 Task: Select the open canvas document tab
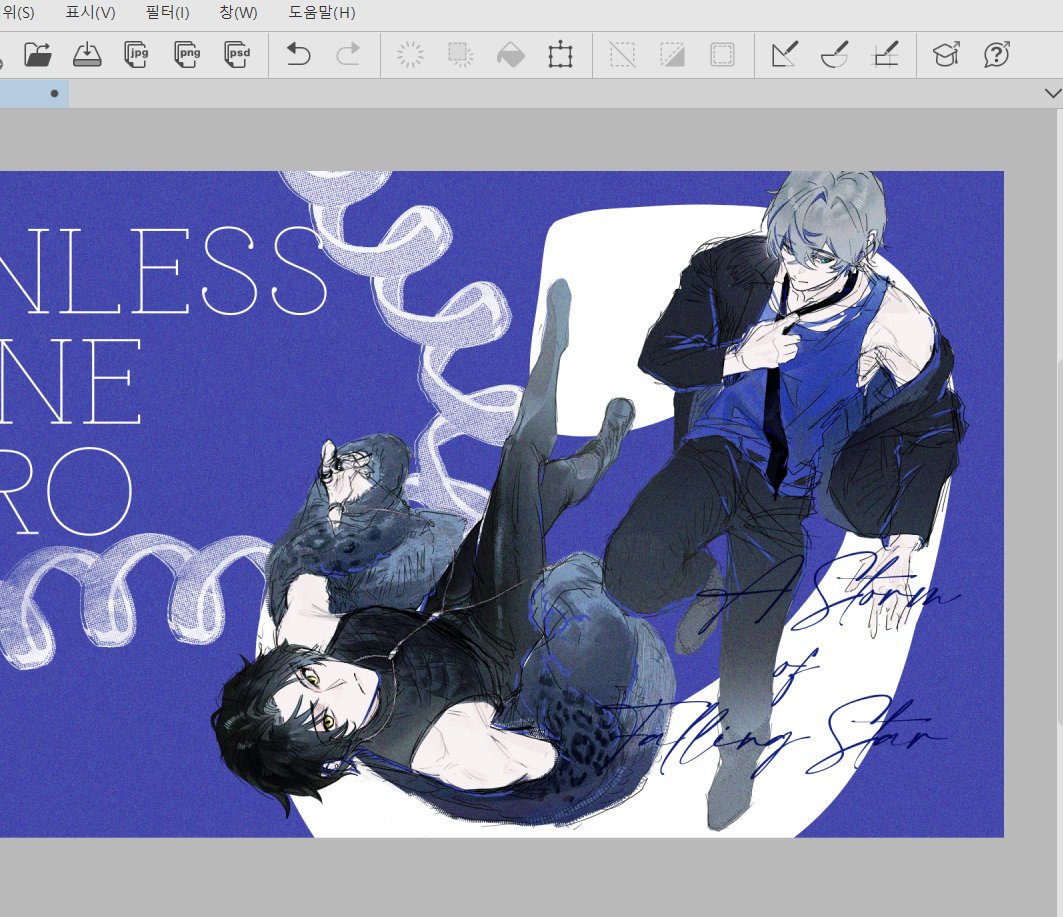point(34,94)
